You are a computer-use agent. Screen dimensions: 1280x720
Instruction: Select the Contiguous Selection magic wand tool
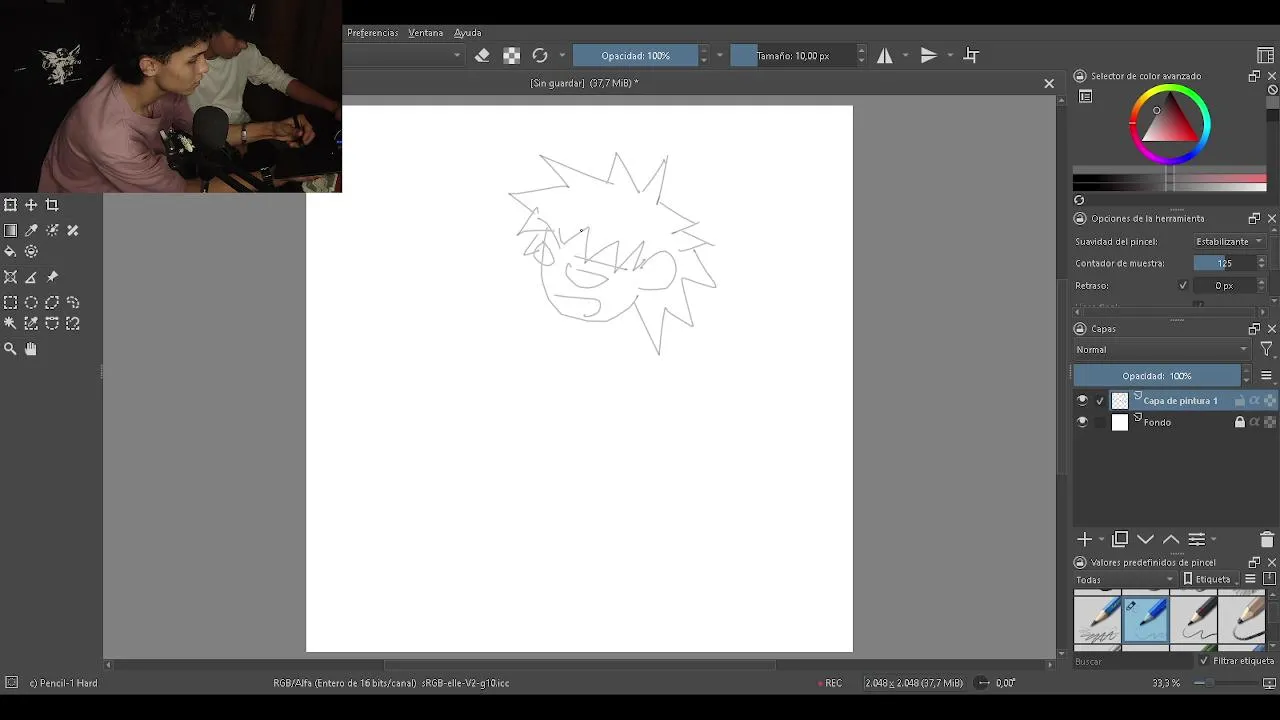pos(10,323)
